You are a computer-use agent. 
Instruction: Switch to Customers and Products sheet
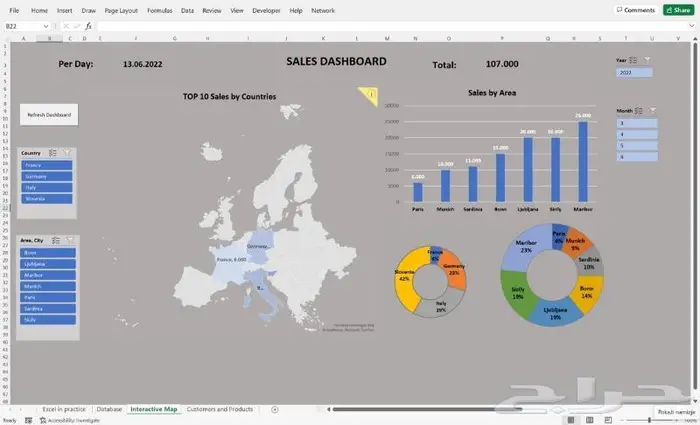(x=220, y=409)
